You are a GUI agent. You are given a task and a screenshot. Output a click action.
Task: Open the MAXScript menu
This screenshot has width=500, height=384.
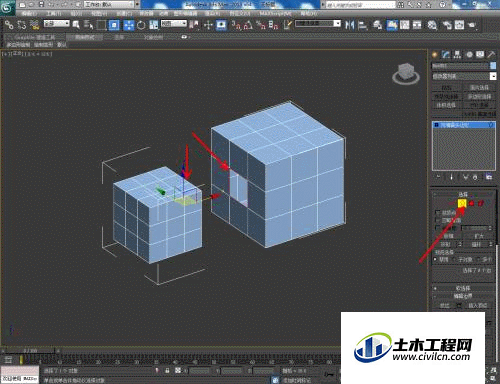pyautogui.click(x=276, y=14)
